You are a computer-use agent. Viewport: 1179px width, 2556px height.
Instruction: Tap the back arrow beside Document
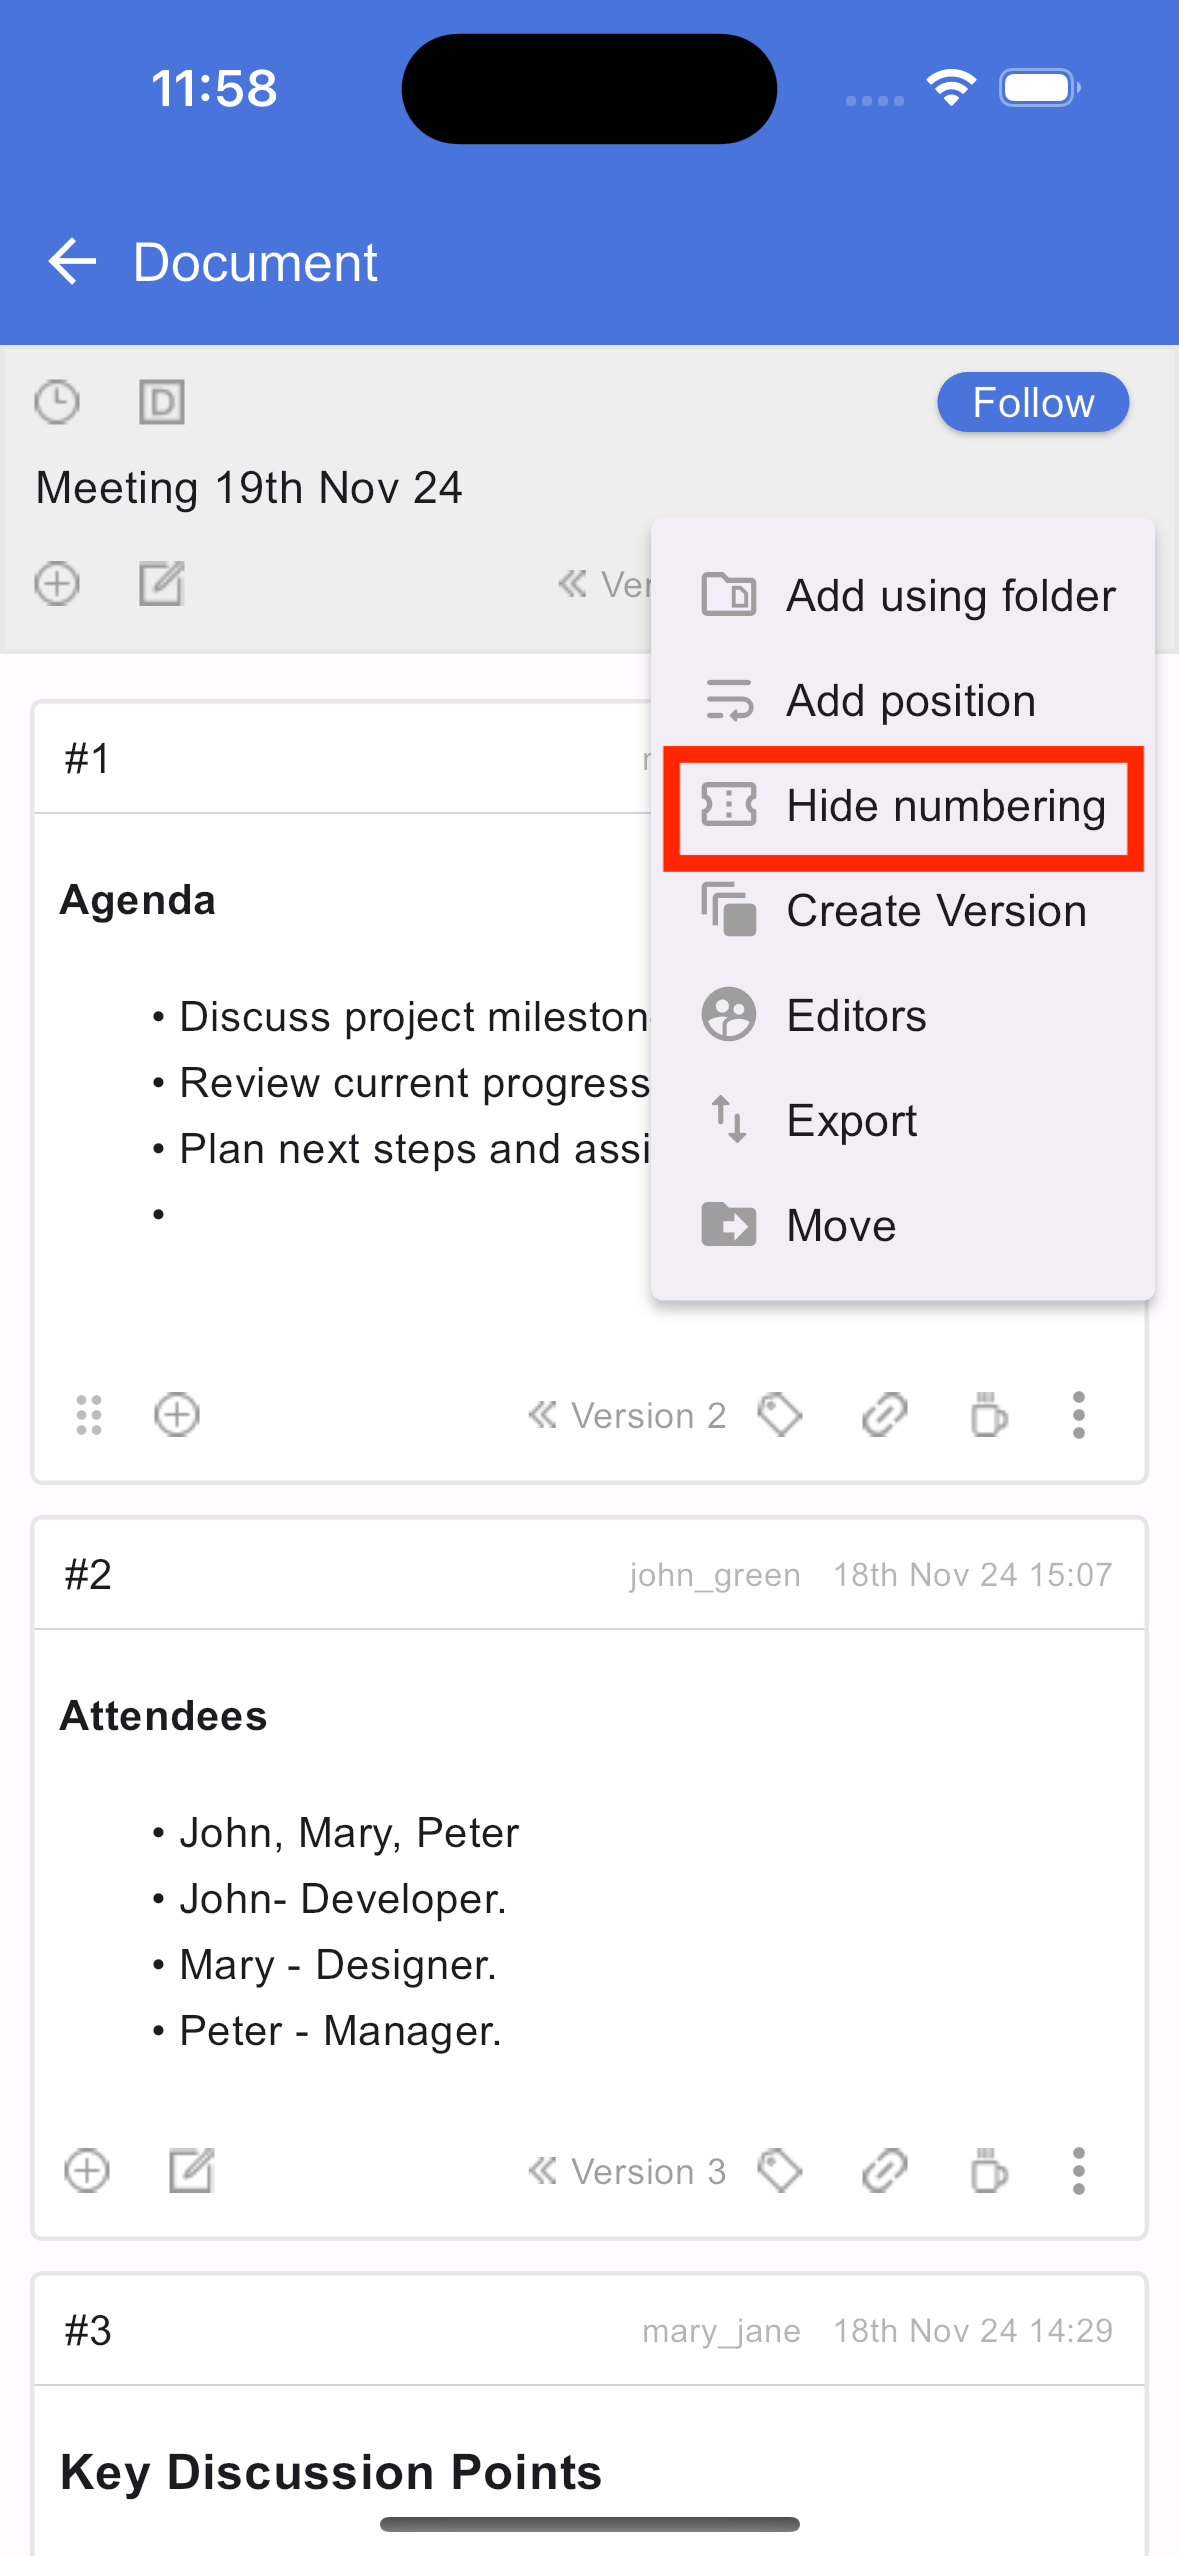tap(72, 262)
